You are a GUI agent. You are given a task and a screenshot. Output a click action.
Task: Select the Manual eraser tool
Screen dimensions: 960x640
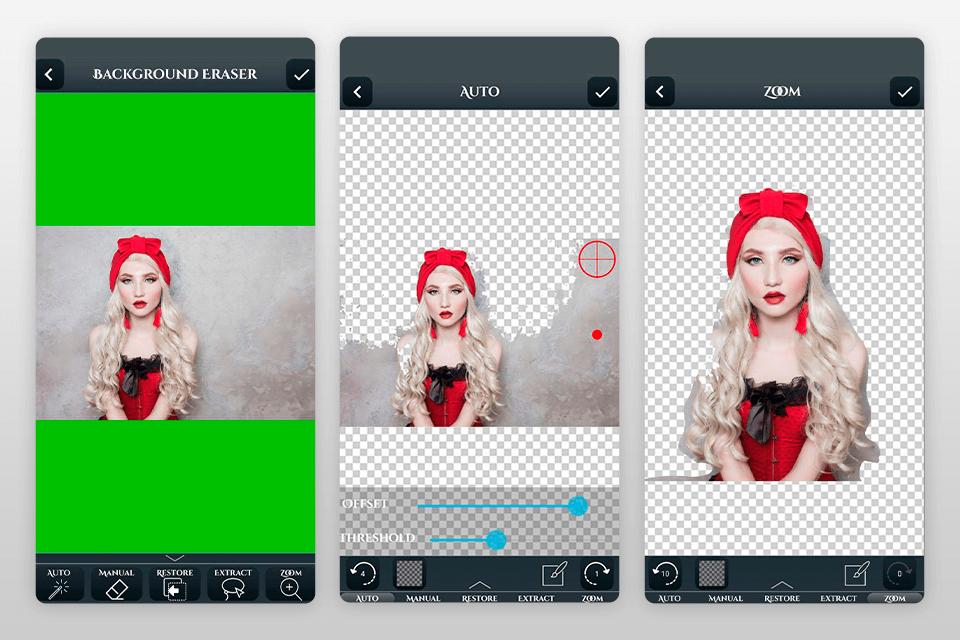pyautogui.click(x=116, y=584)
